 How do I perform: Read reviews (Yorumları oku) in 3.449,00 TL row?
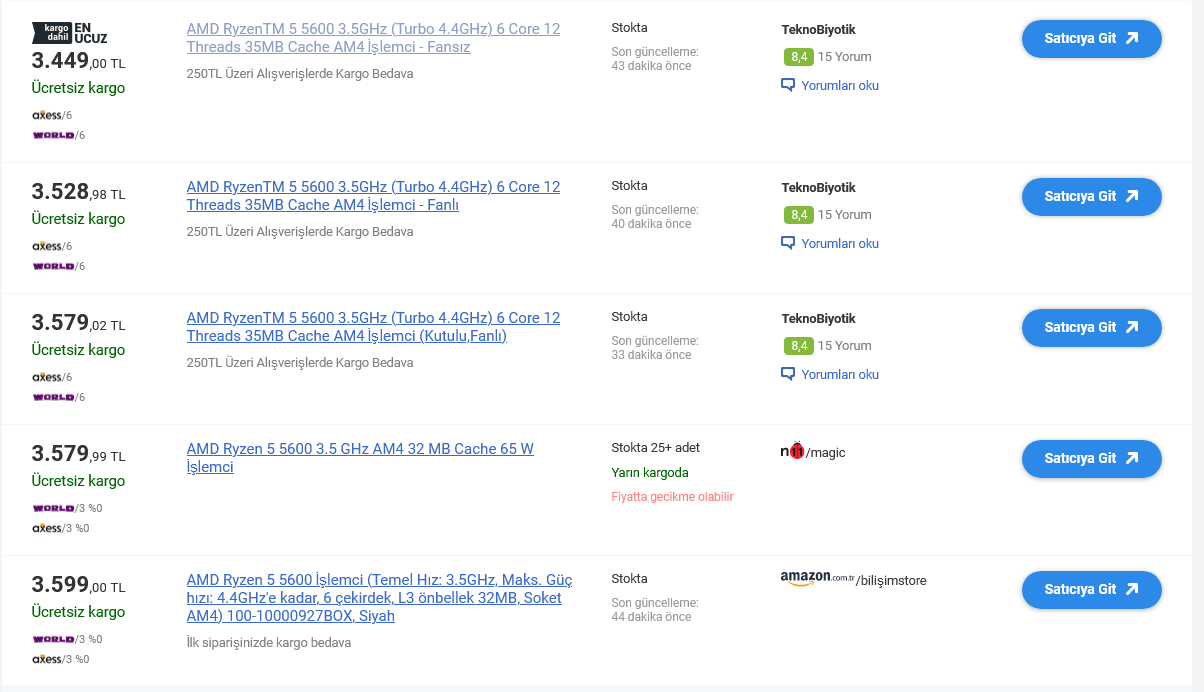pyautogui.click(x=830, y=86)
